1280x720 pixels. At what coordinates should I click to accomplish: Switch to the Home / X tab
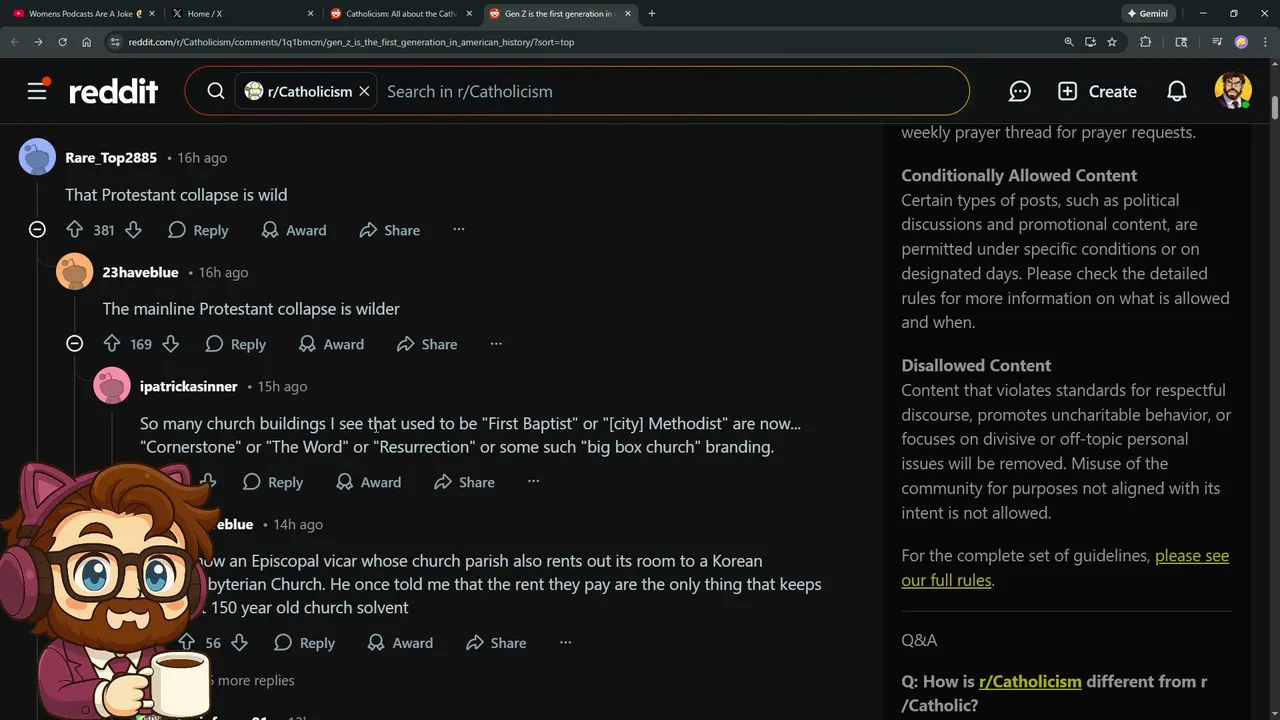241,14
